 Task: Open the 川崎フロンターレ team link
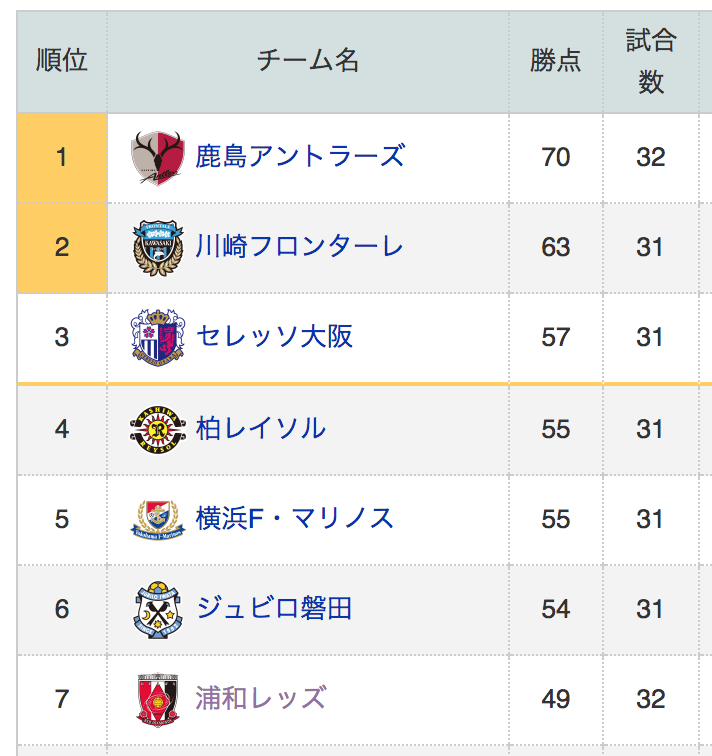[x=299, y=246]
